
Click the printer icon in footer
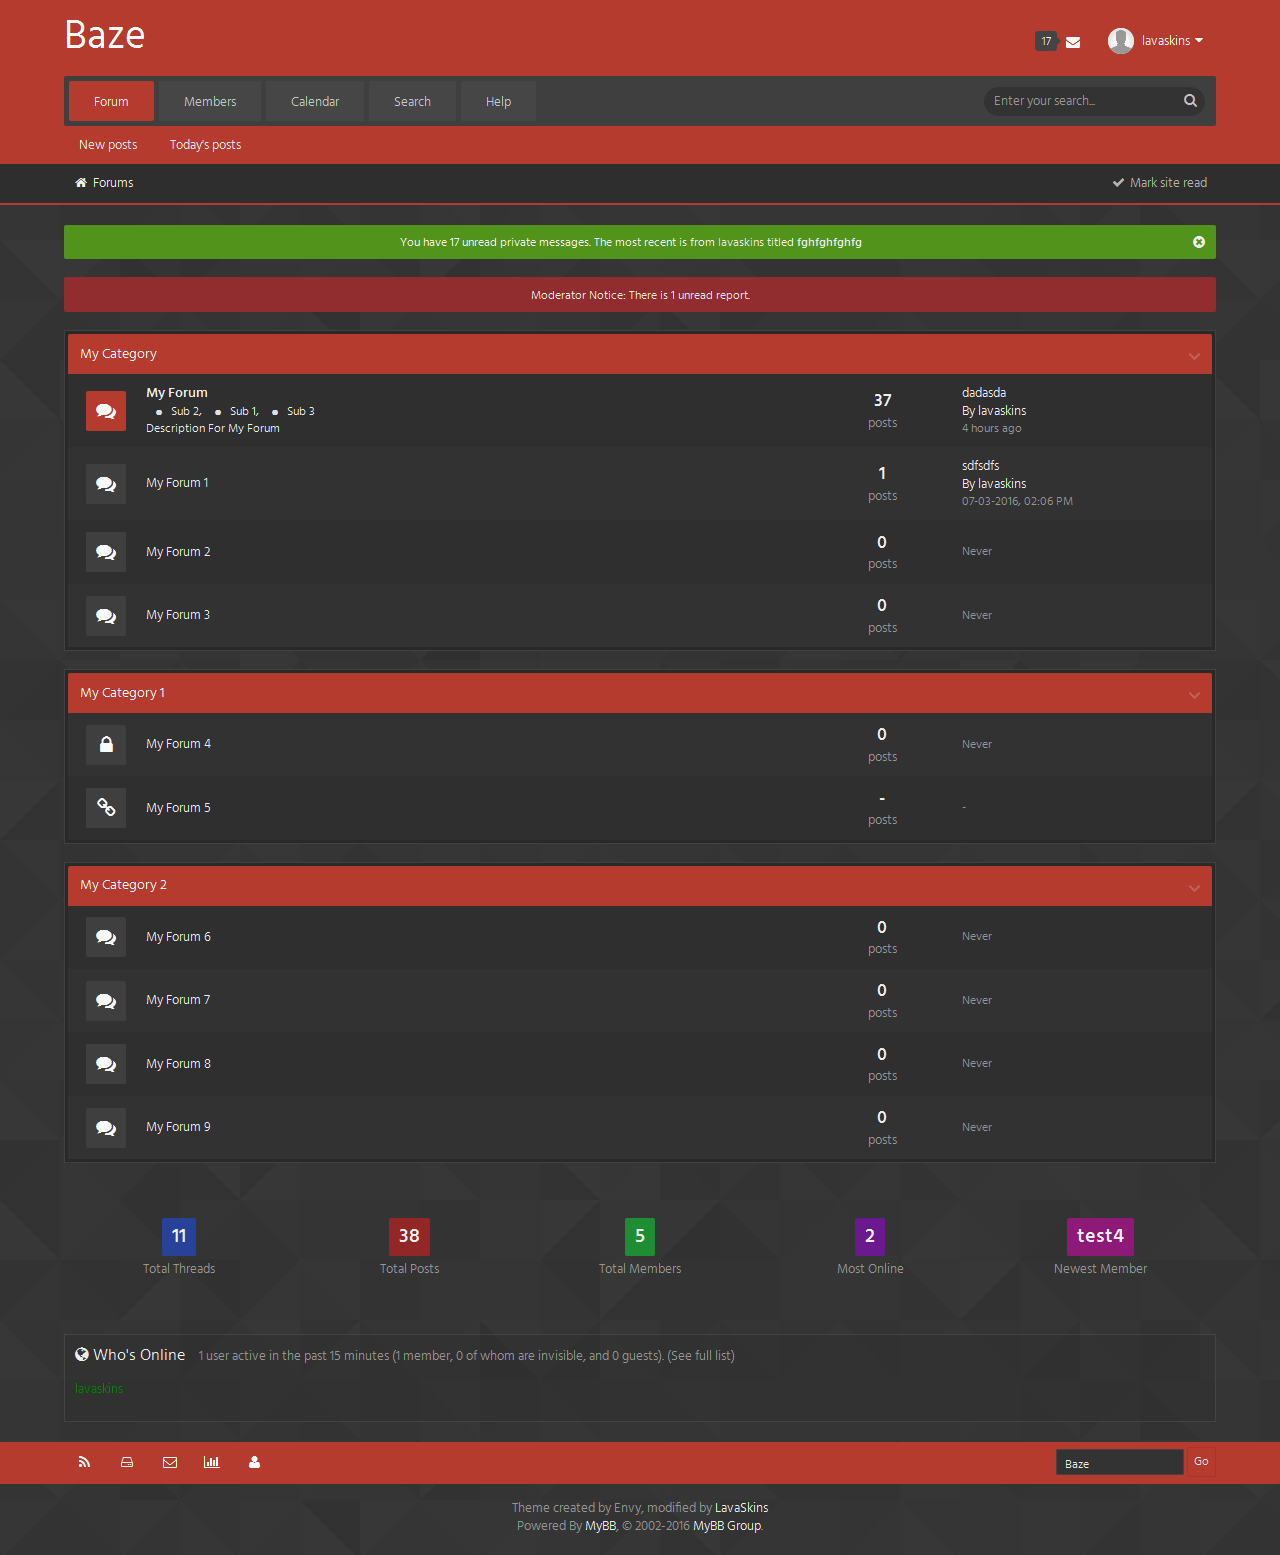click(127, 1462)
